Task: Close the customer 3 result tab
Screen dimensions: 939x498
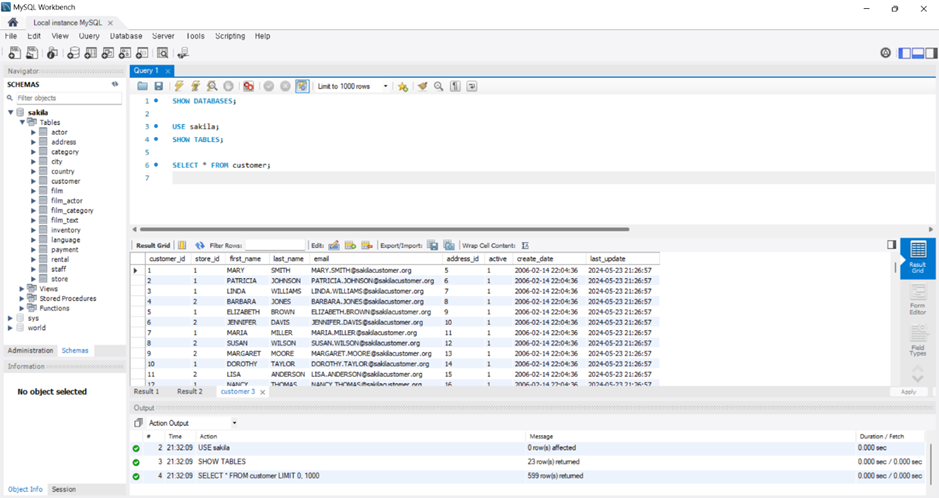Action: tap(262, 392)
